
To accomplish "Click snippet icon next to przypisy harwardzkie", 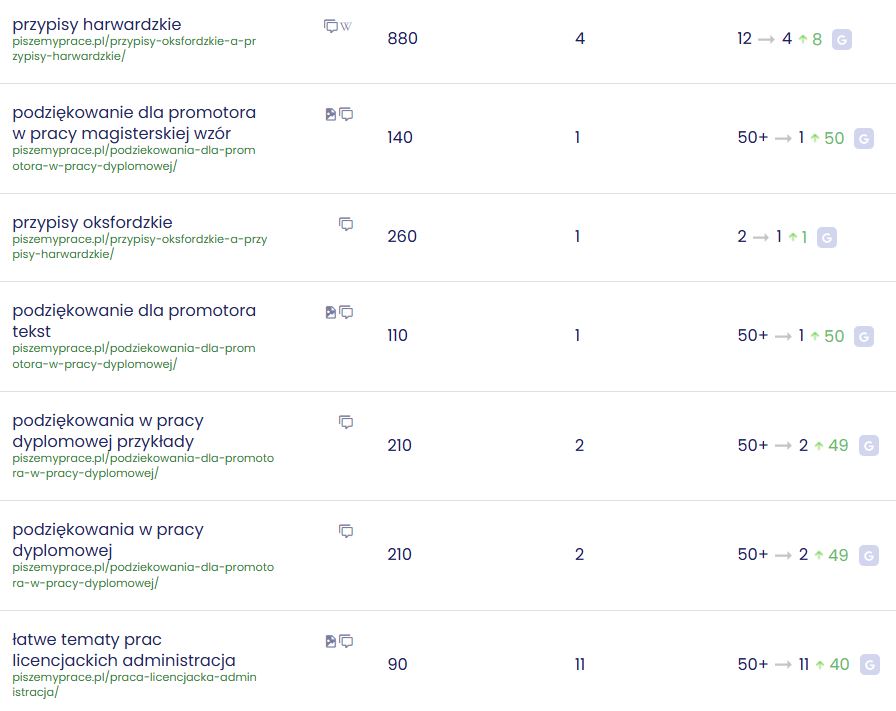I will [330, 26].
